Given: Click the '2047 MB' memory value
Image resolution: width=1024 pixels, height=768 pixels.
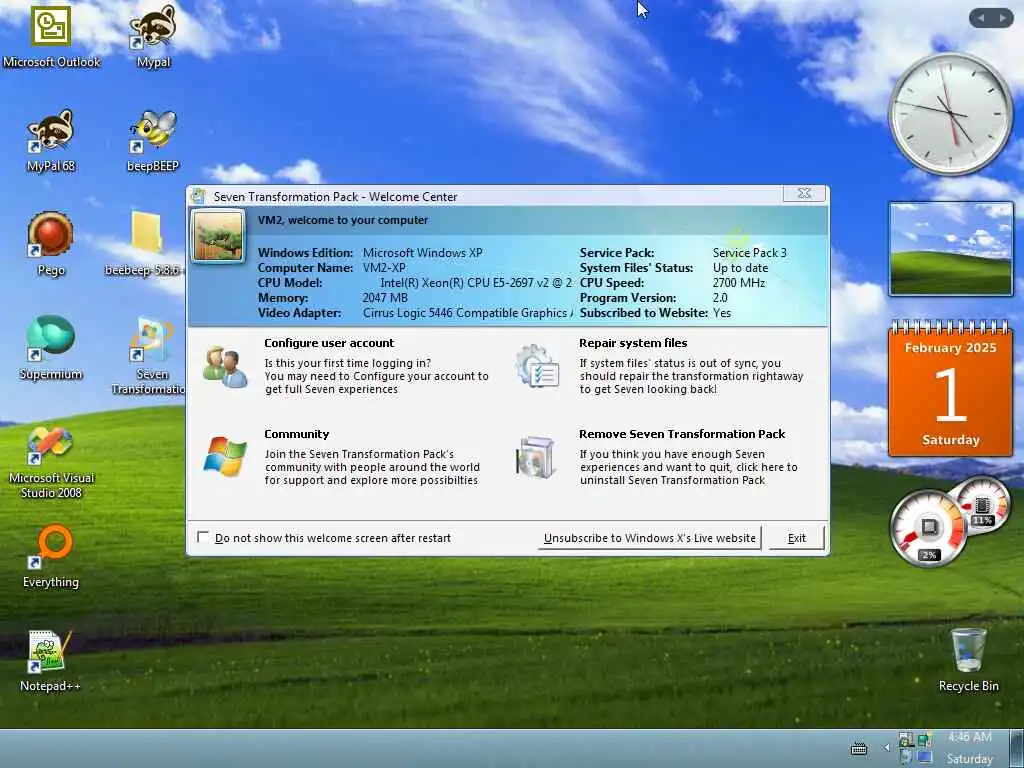Looking at the screenshot, I should 385,298.
